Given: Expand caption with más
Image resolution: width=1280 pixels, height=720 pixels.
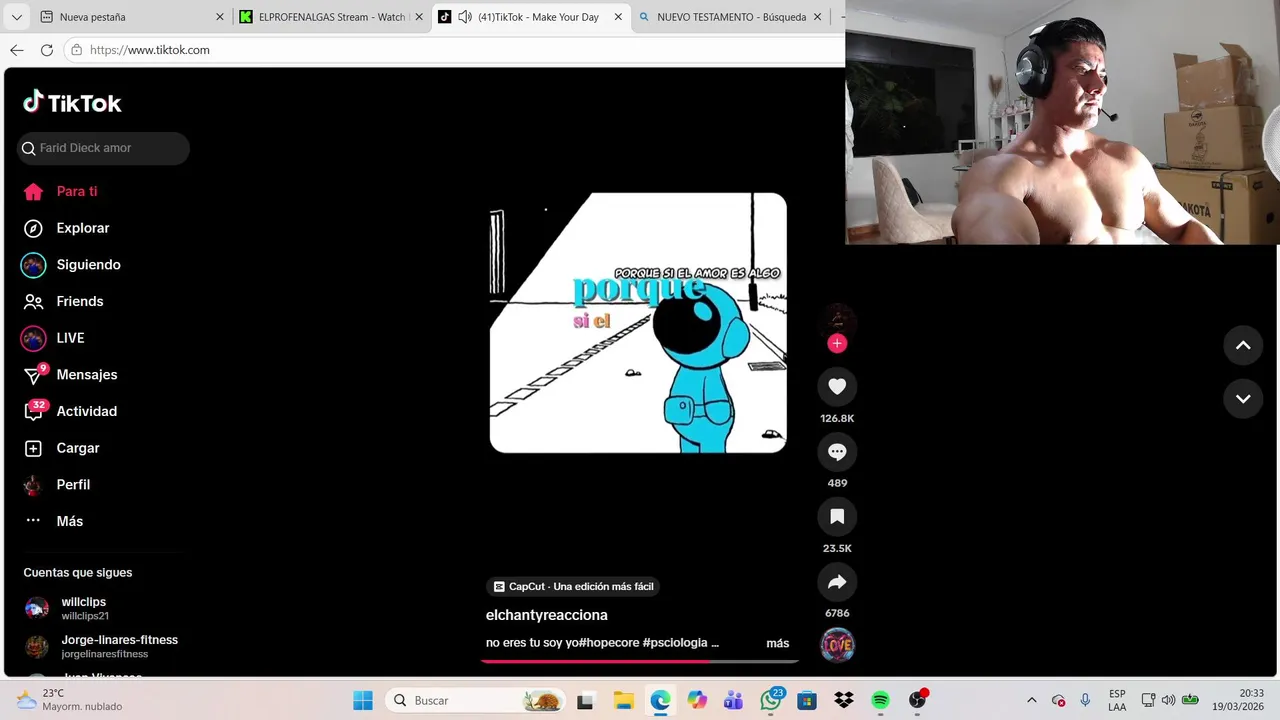Looking at the screenshot, I should pyautogui.click(x=777, y=643).
